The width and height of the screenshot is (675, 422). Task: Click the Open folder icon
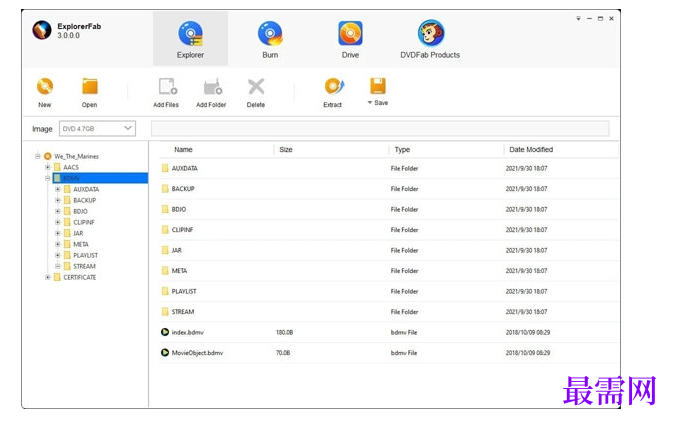tap(90, 87)
